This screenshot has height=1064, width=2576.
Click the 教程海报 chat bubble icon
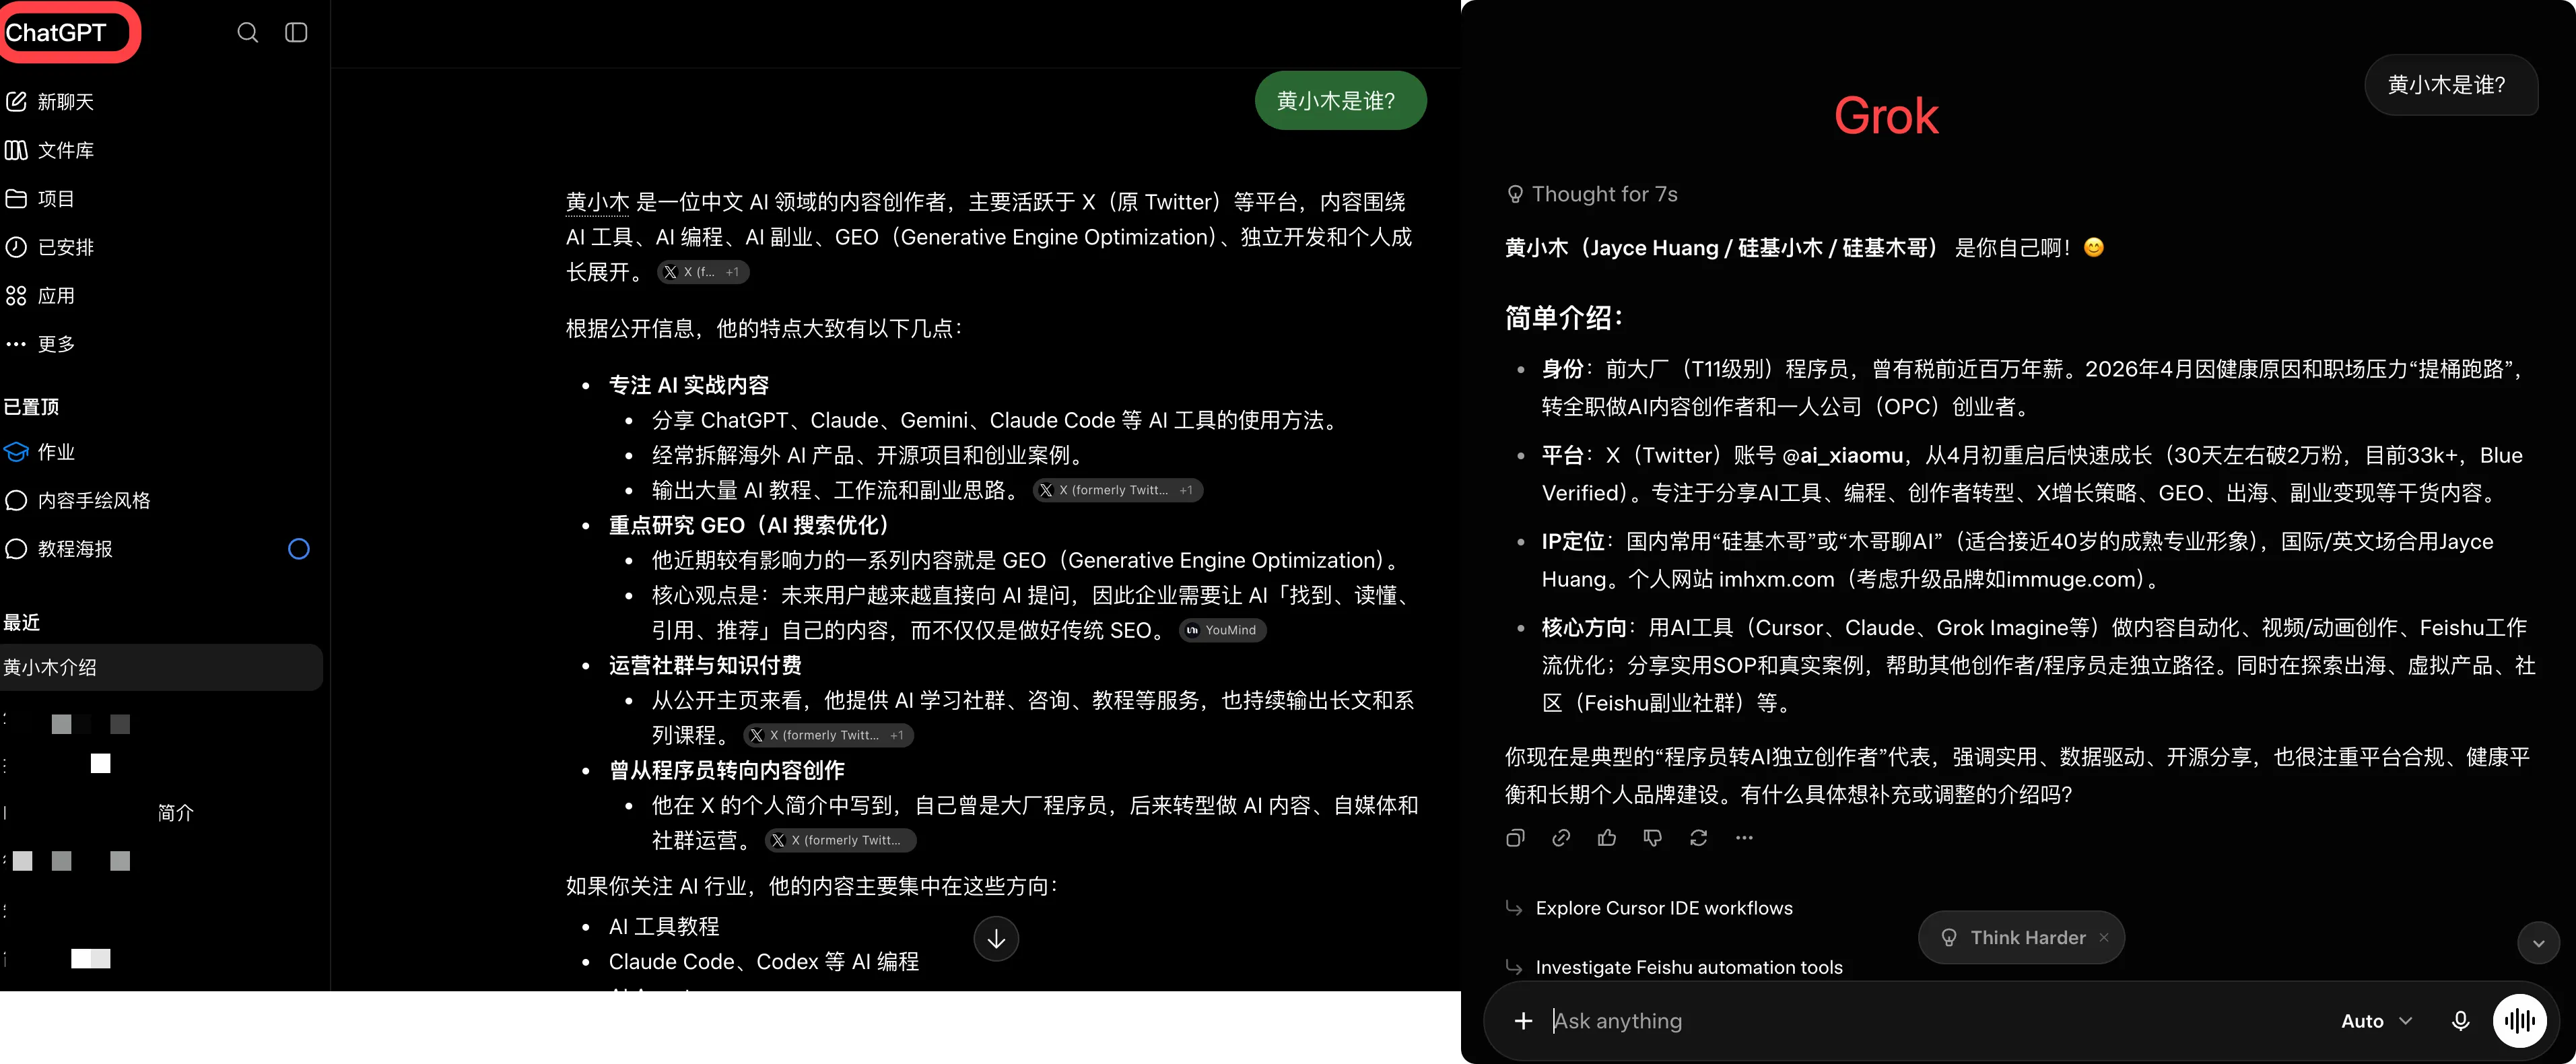[16, 549]
